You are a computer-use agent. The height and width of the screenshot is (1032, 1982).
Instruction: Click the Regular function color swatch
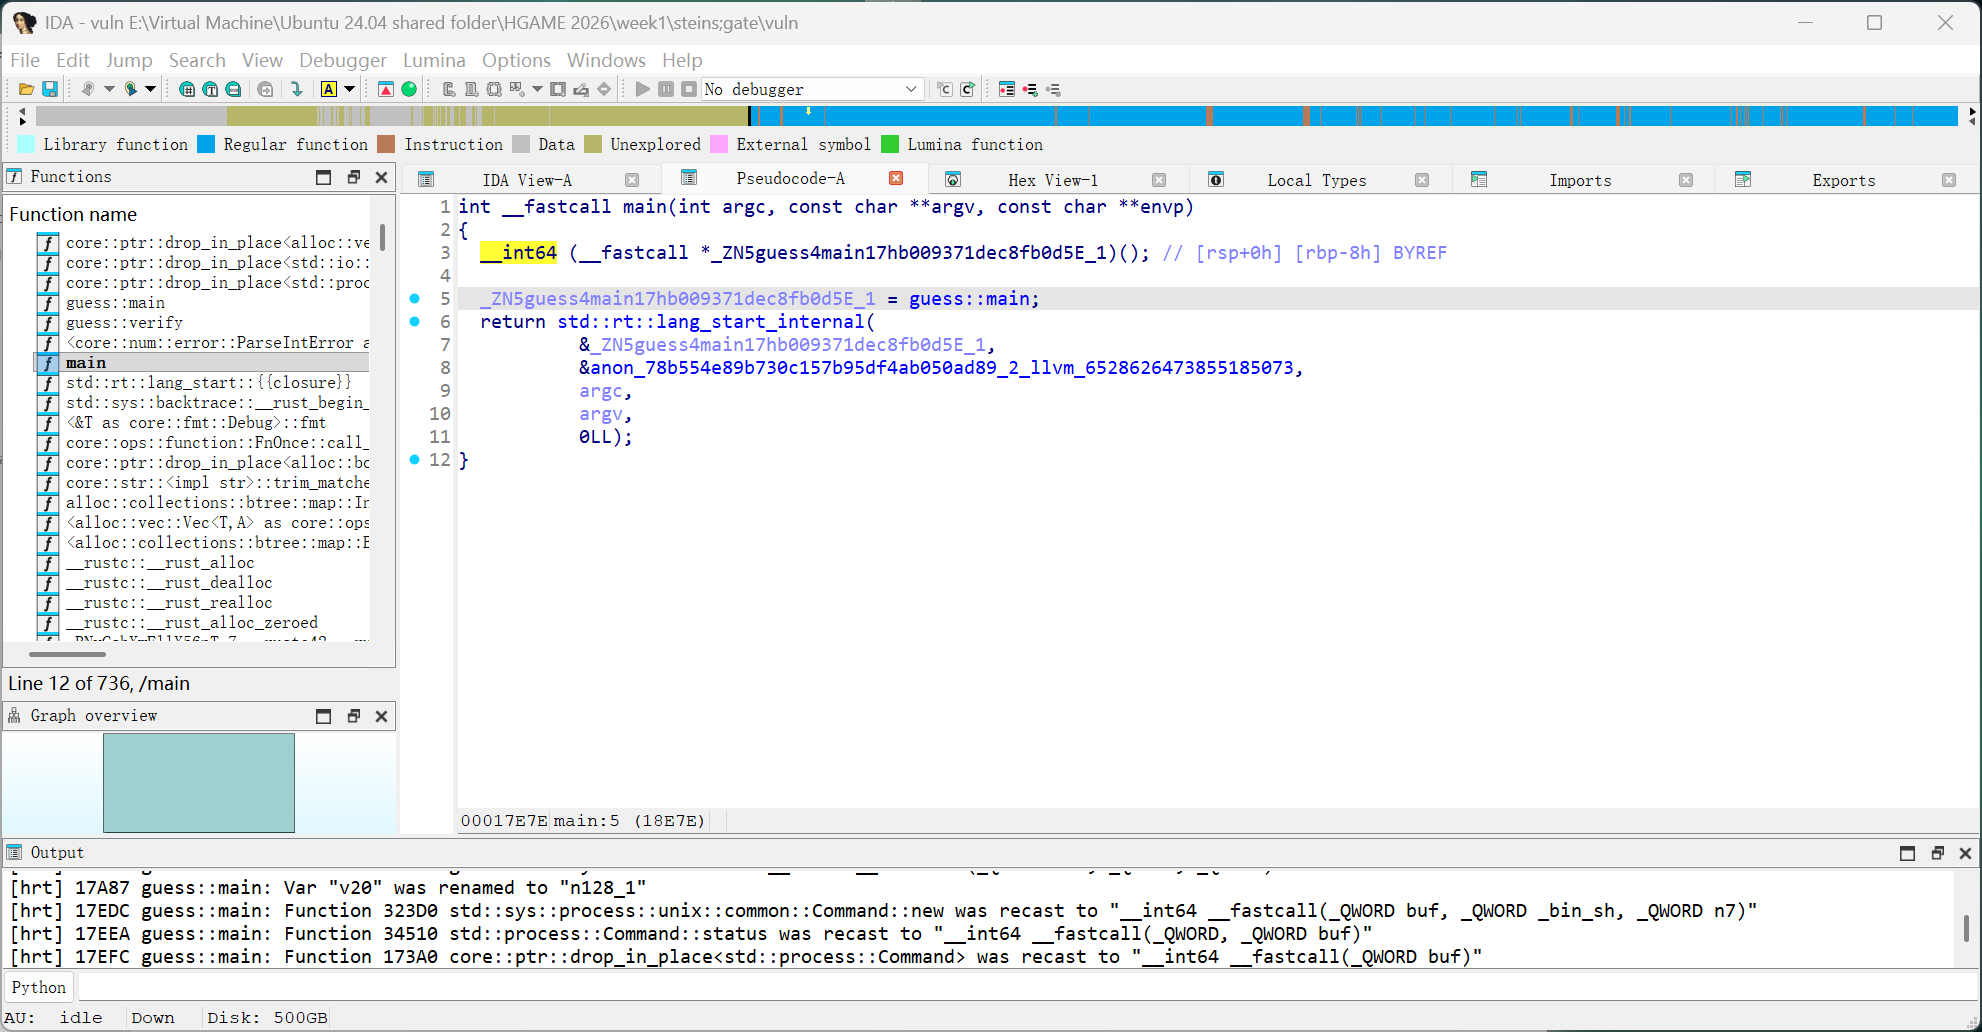click(x=206, y=144)
